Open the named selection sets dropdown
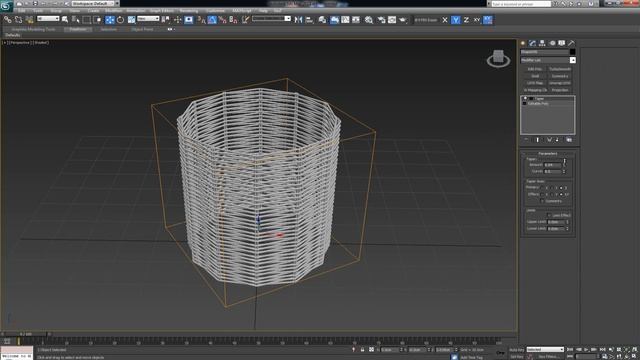The image size is (640, 360). click(x=271, y=19)
